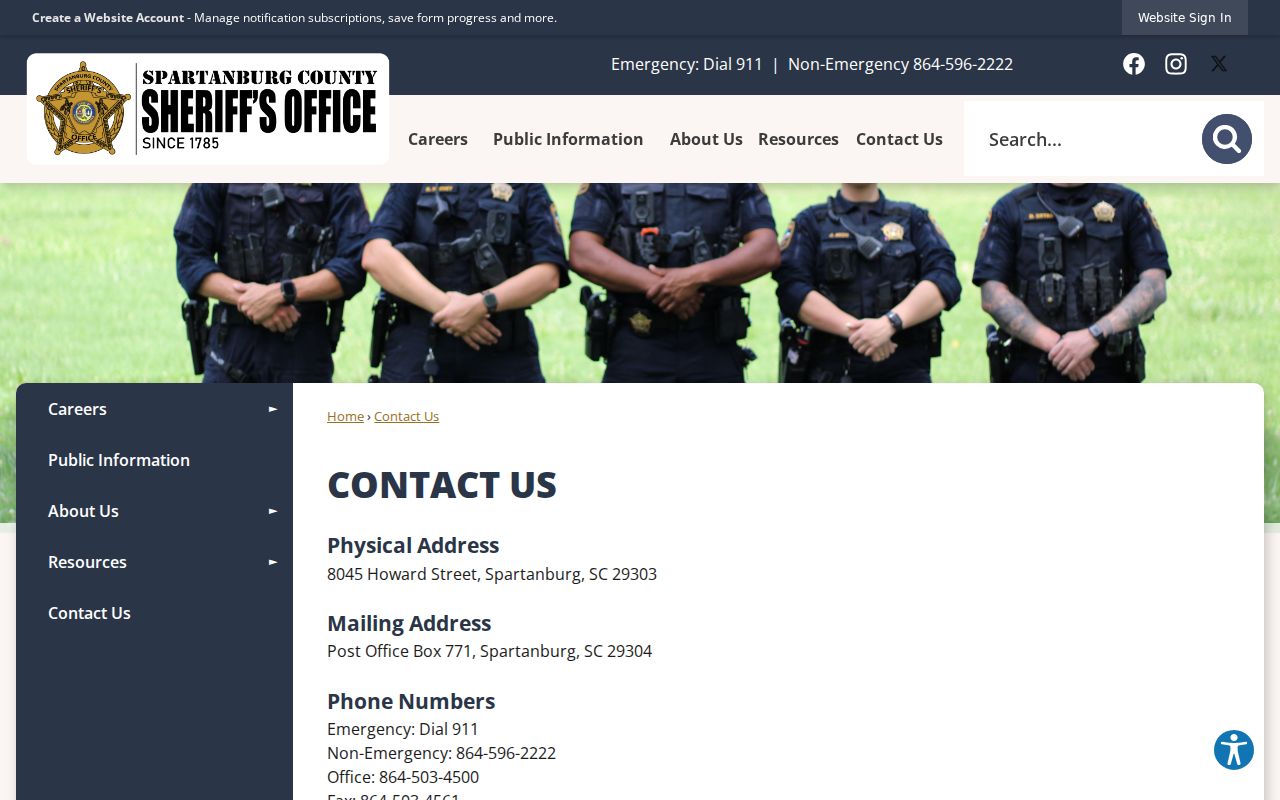
Task: Open the Instagram profile icon
Action: (x=1176, y=64)
